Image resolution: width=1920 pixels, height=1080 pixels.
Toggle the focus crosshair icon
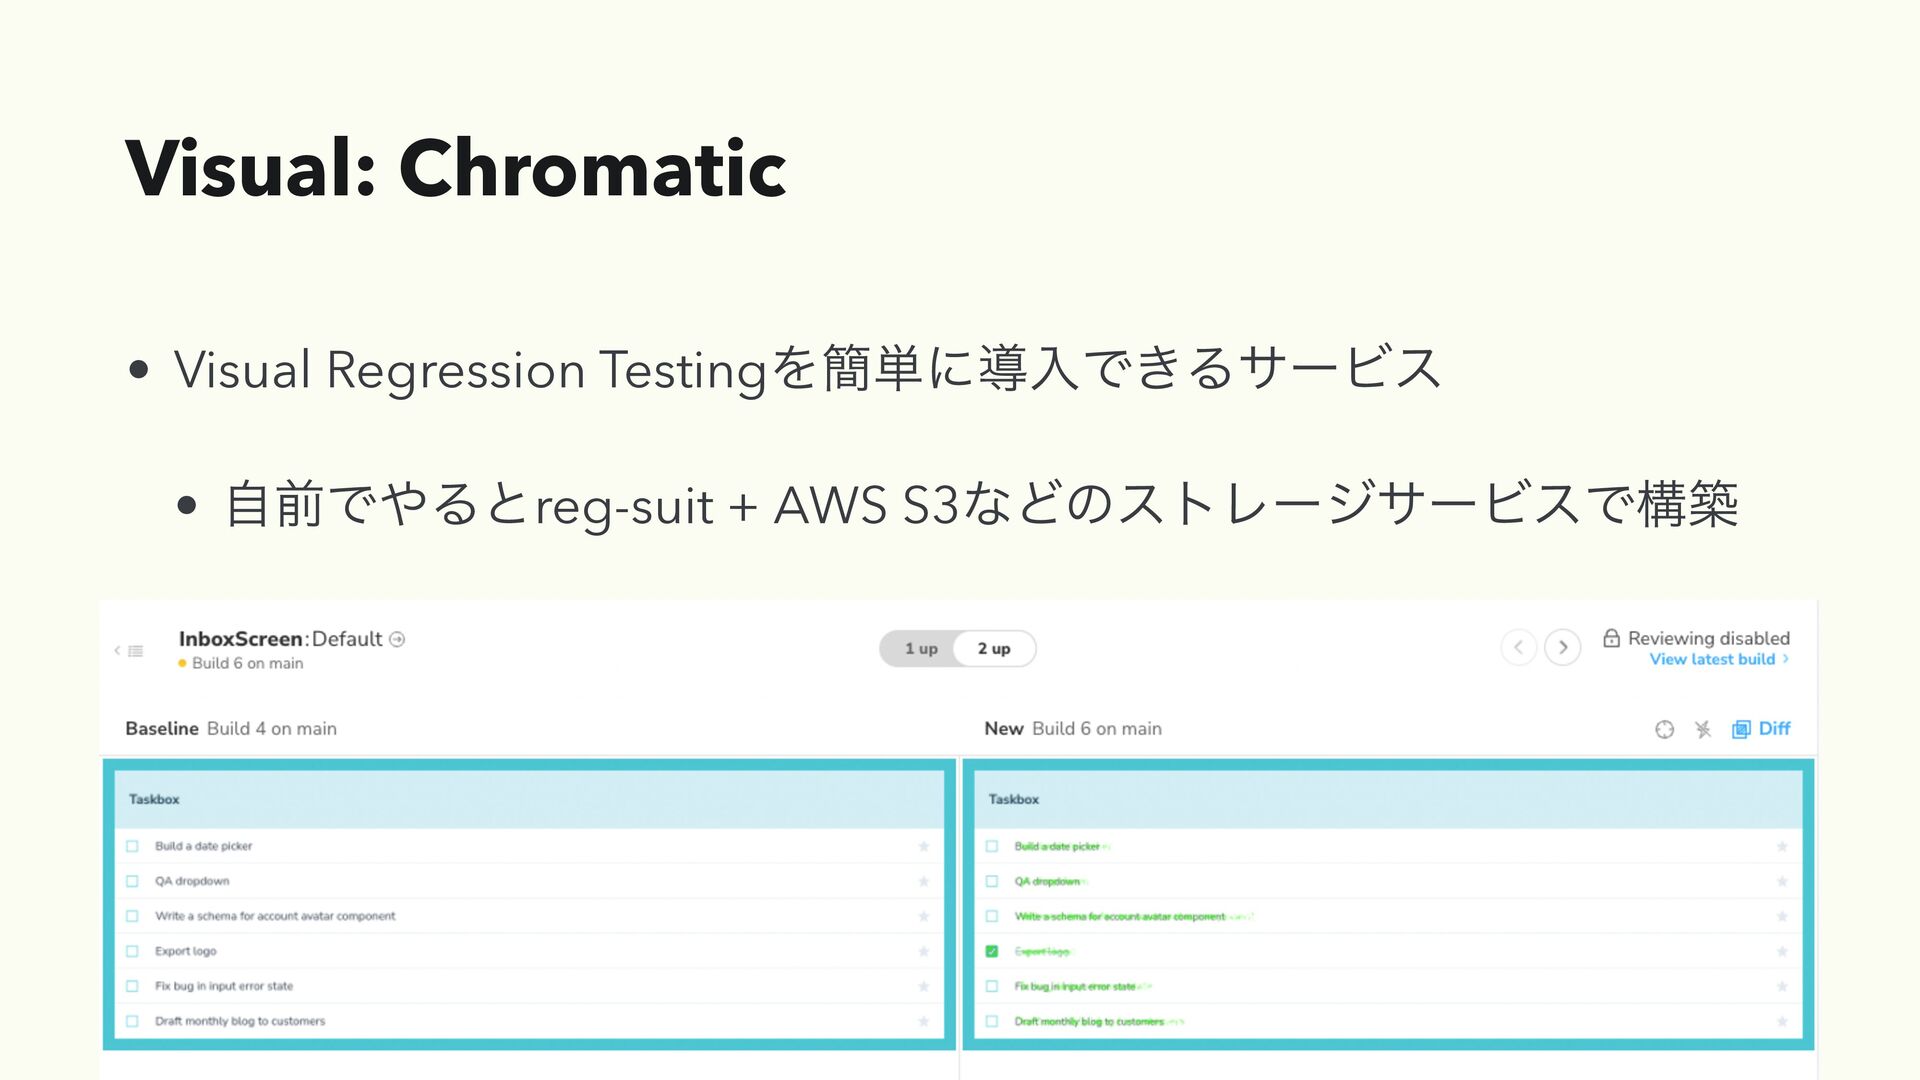tap(1664, 729)
